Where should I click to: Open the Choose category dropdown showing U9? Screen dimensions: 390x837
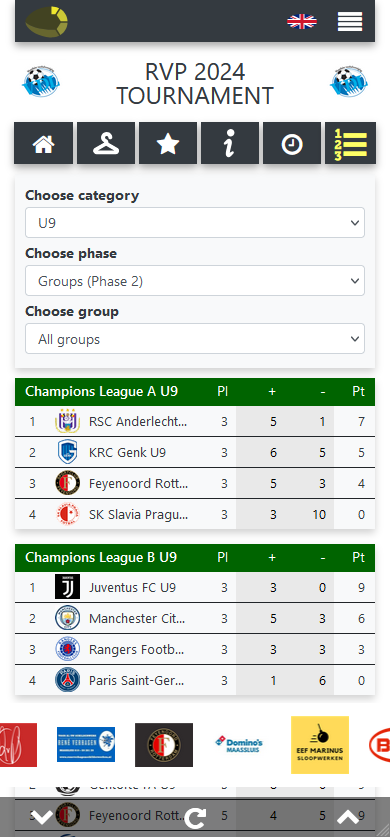pyautogui.click(x=195, y=223)
